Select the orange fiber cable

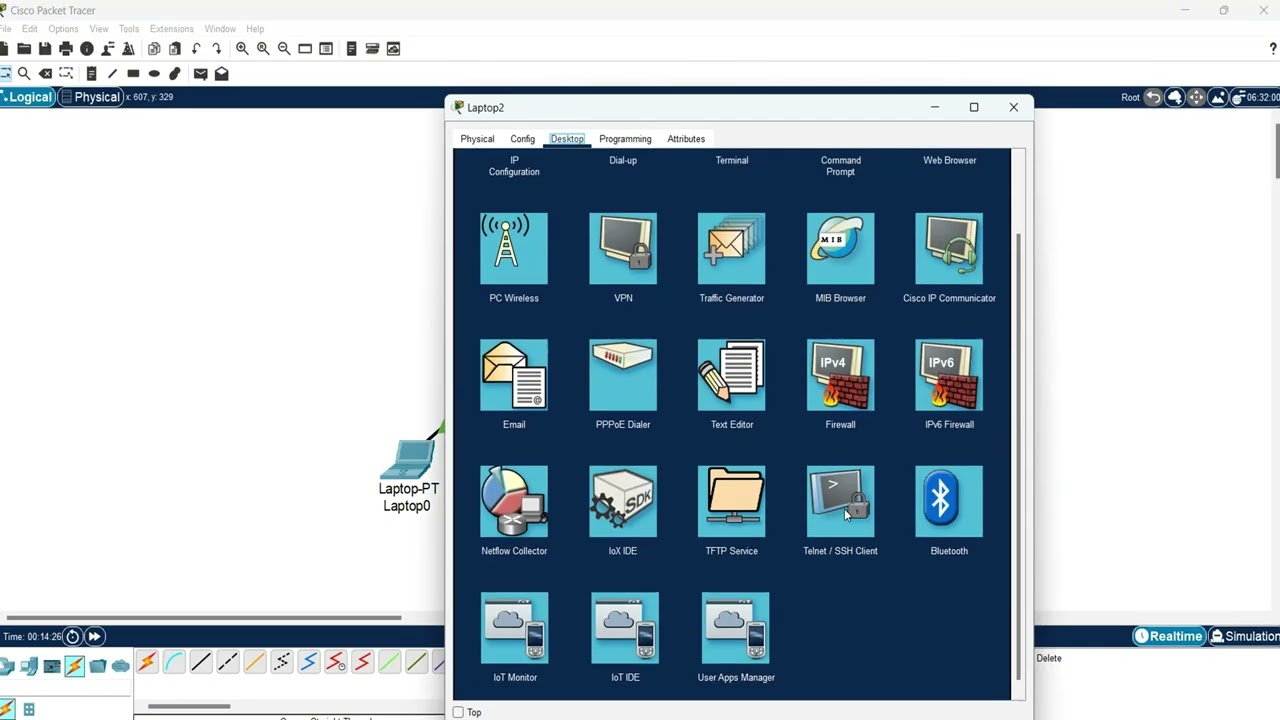pos(255,662)
